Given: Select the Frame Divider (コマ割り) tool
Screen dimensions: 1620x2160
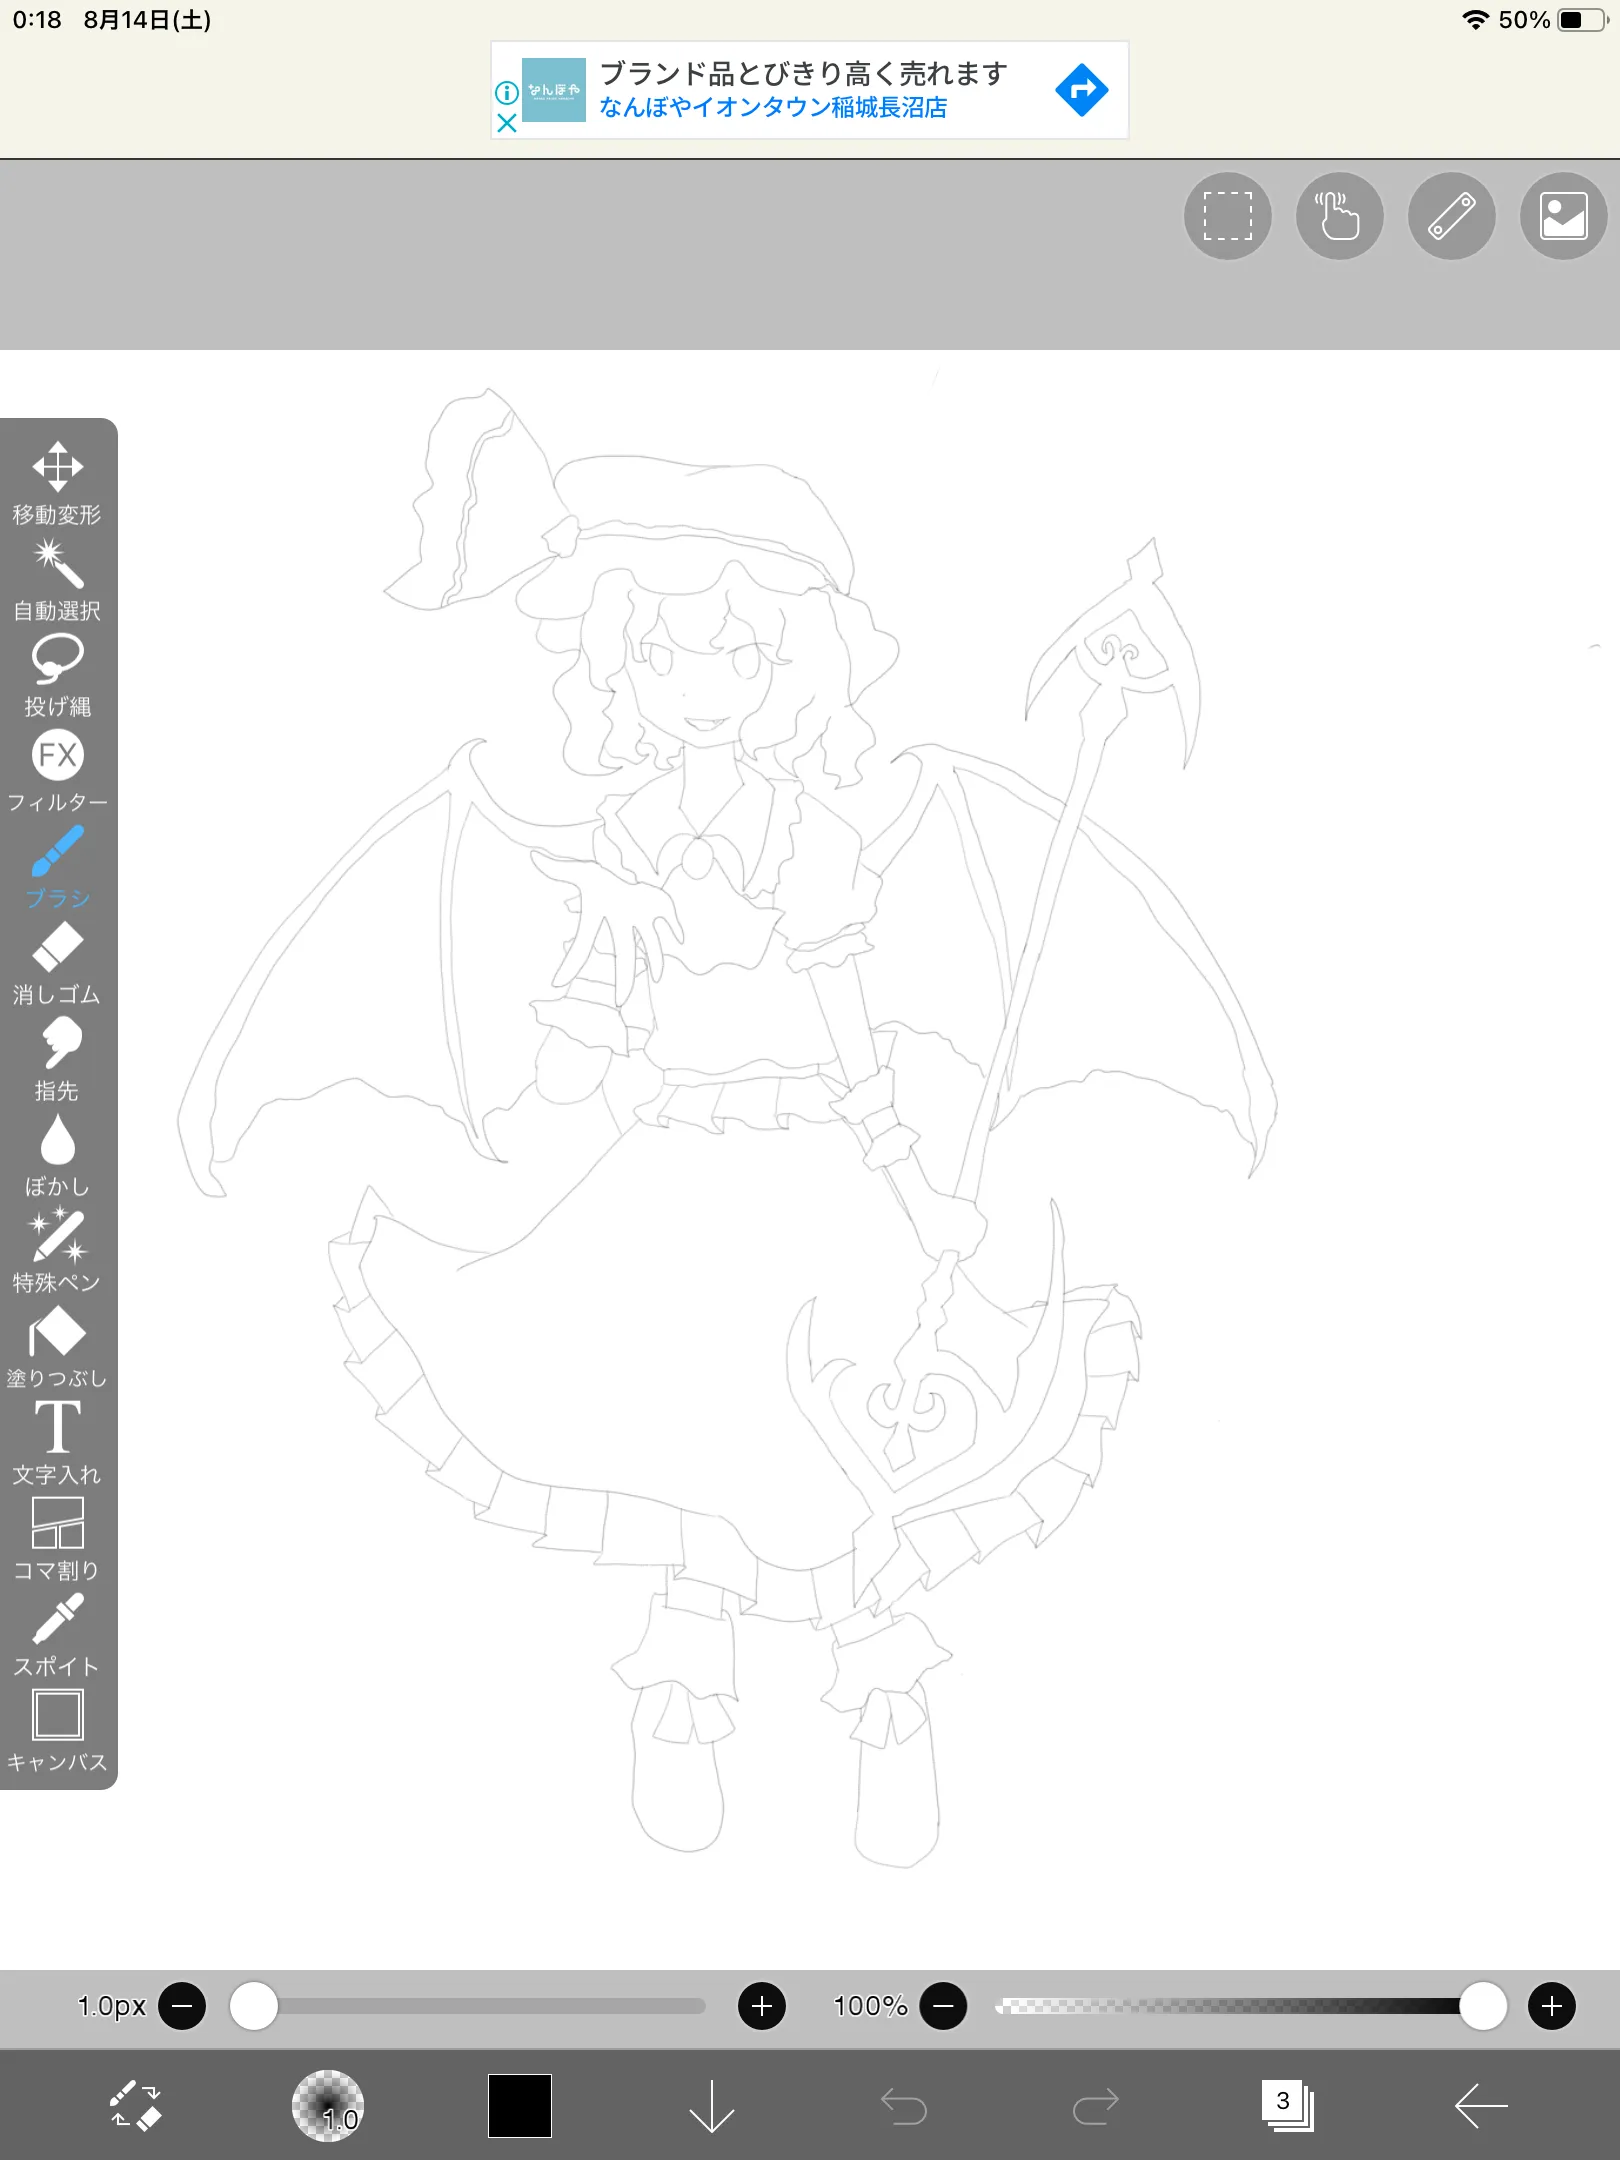Looking at the screenshot, I should point(57,1540).
